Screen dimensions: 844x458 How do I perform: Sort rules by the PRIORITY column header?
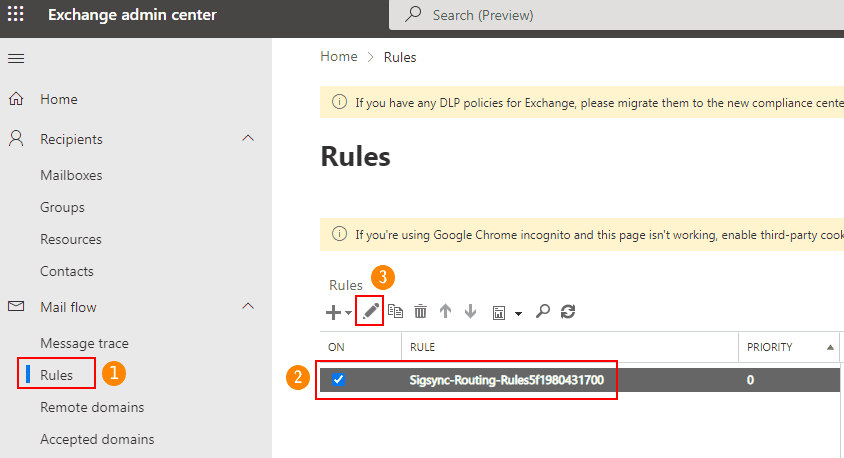tap(770, 347)
